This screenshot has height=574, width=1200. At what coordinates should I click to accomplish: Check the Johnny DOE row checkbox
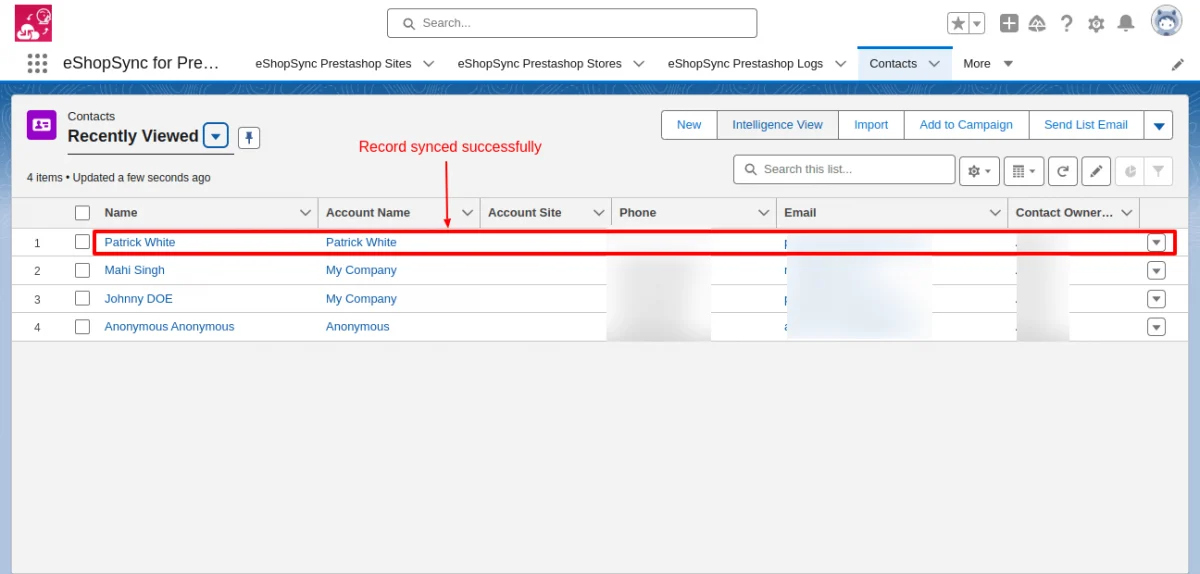coord(83,298)
